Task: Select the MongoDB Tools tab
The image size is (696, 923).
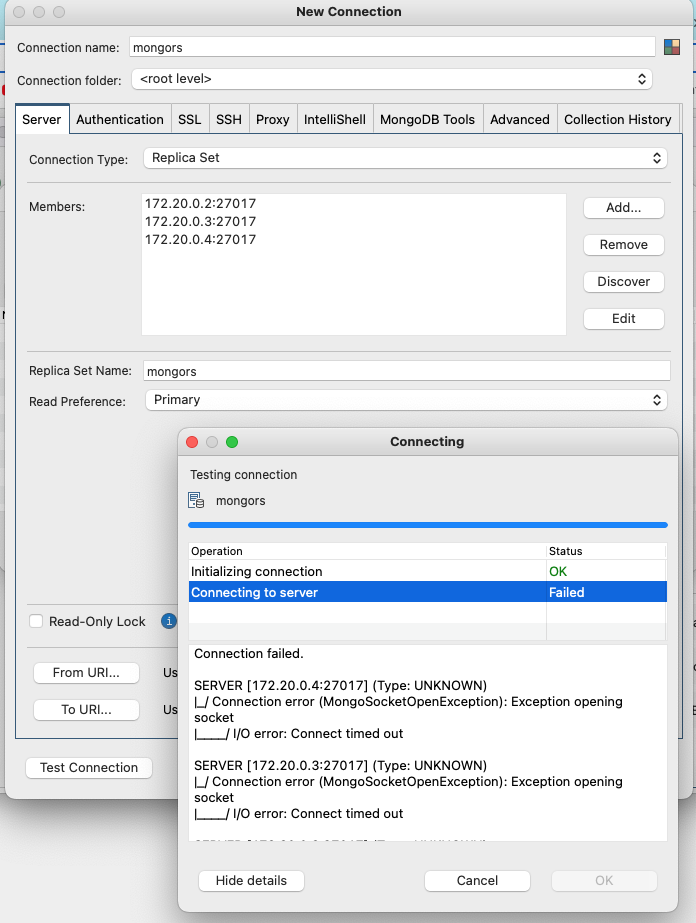Action: [427, 119]
